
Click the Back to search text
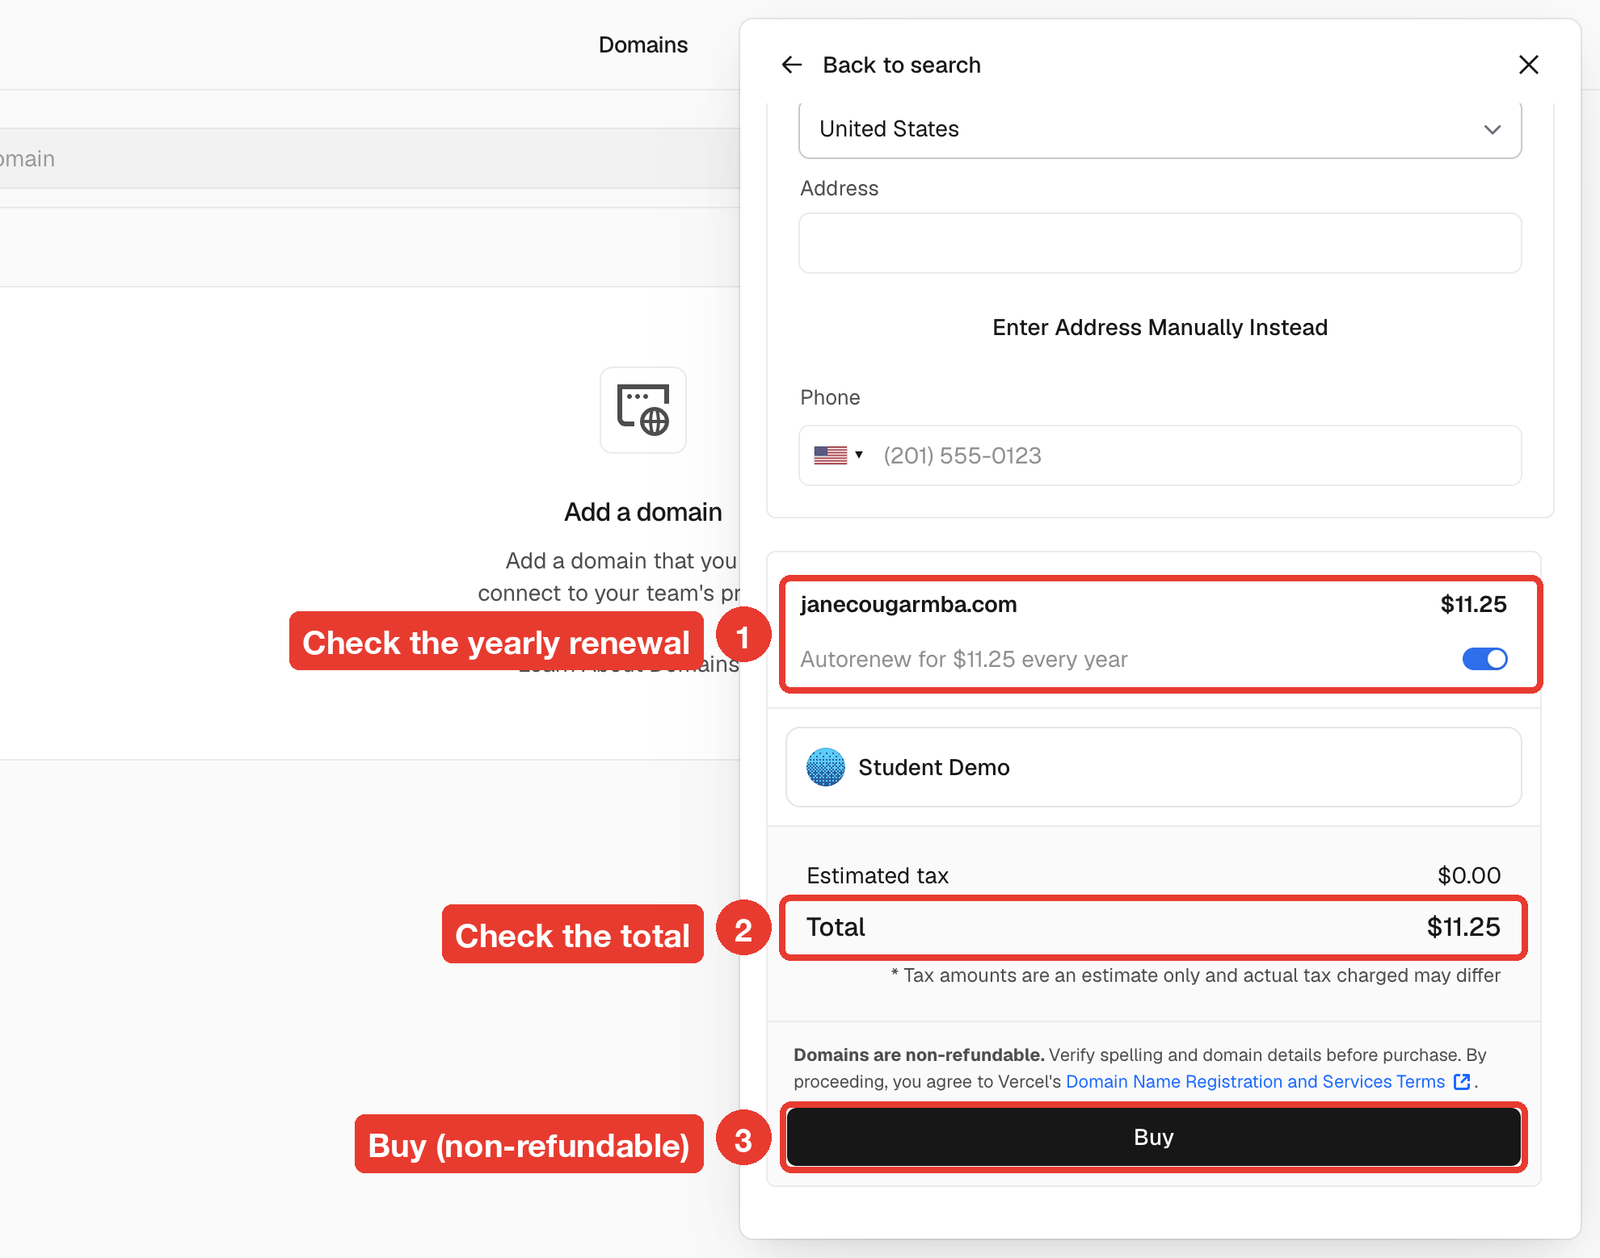point(902,65)
